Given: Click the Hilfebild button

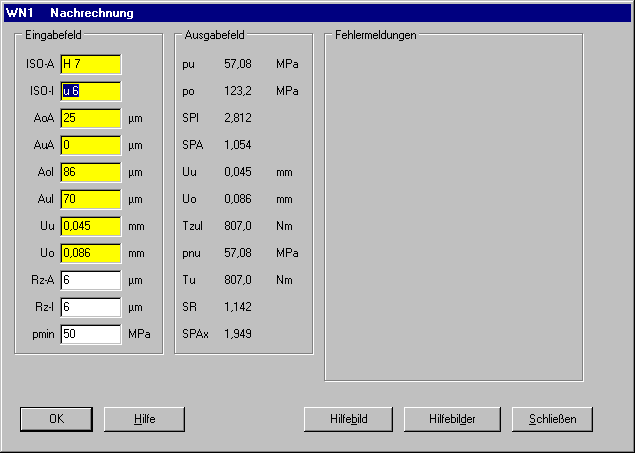Looking at the screenshot, I should [x=348, y=418].
